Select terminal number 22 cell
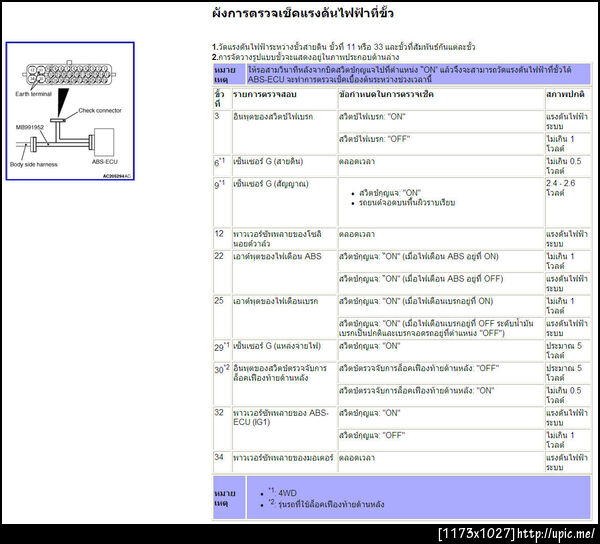This screenshot has height=544, width=600. point(222,272)
